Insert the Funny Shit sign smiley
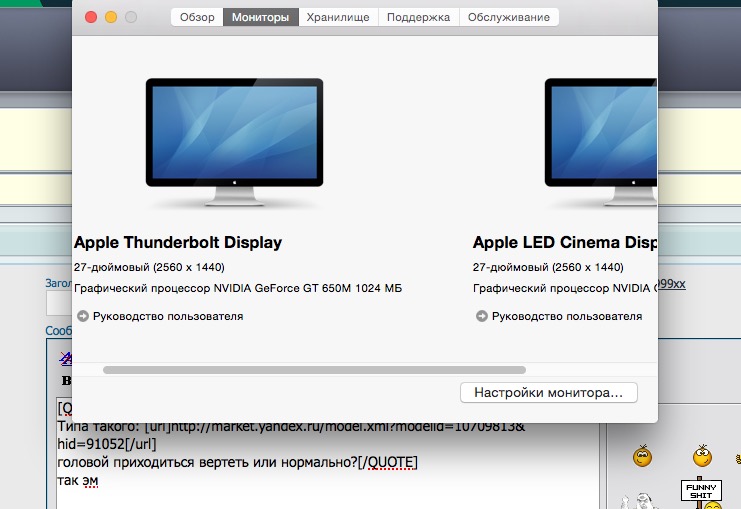 click(x=703, y=494)
